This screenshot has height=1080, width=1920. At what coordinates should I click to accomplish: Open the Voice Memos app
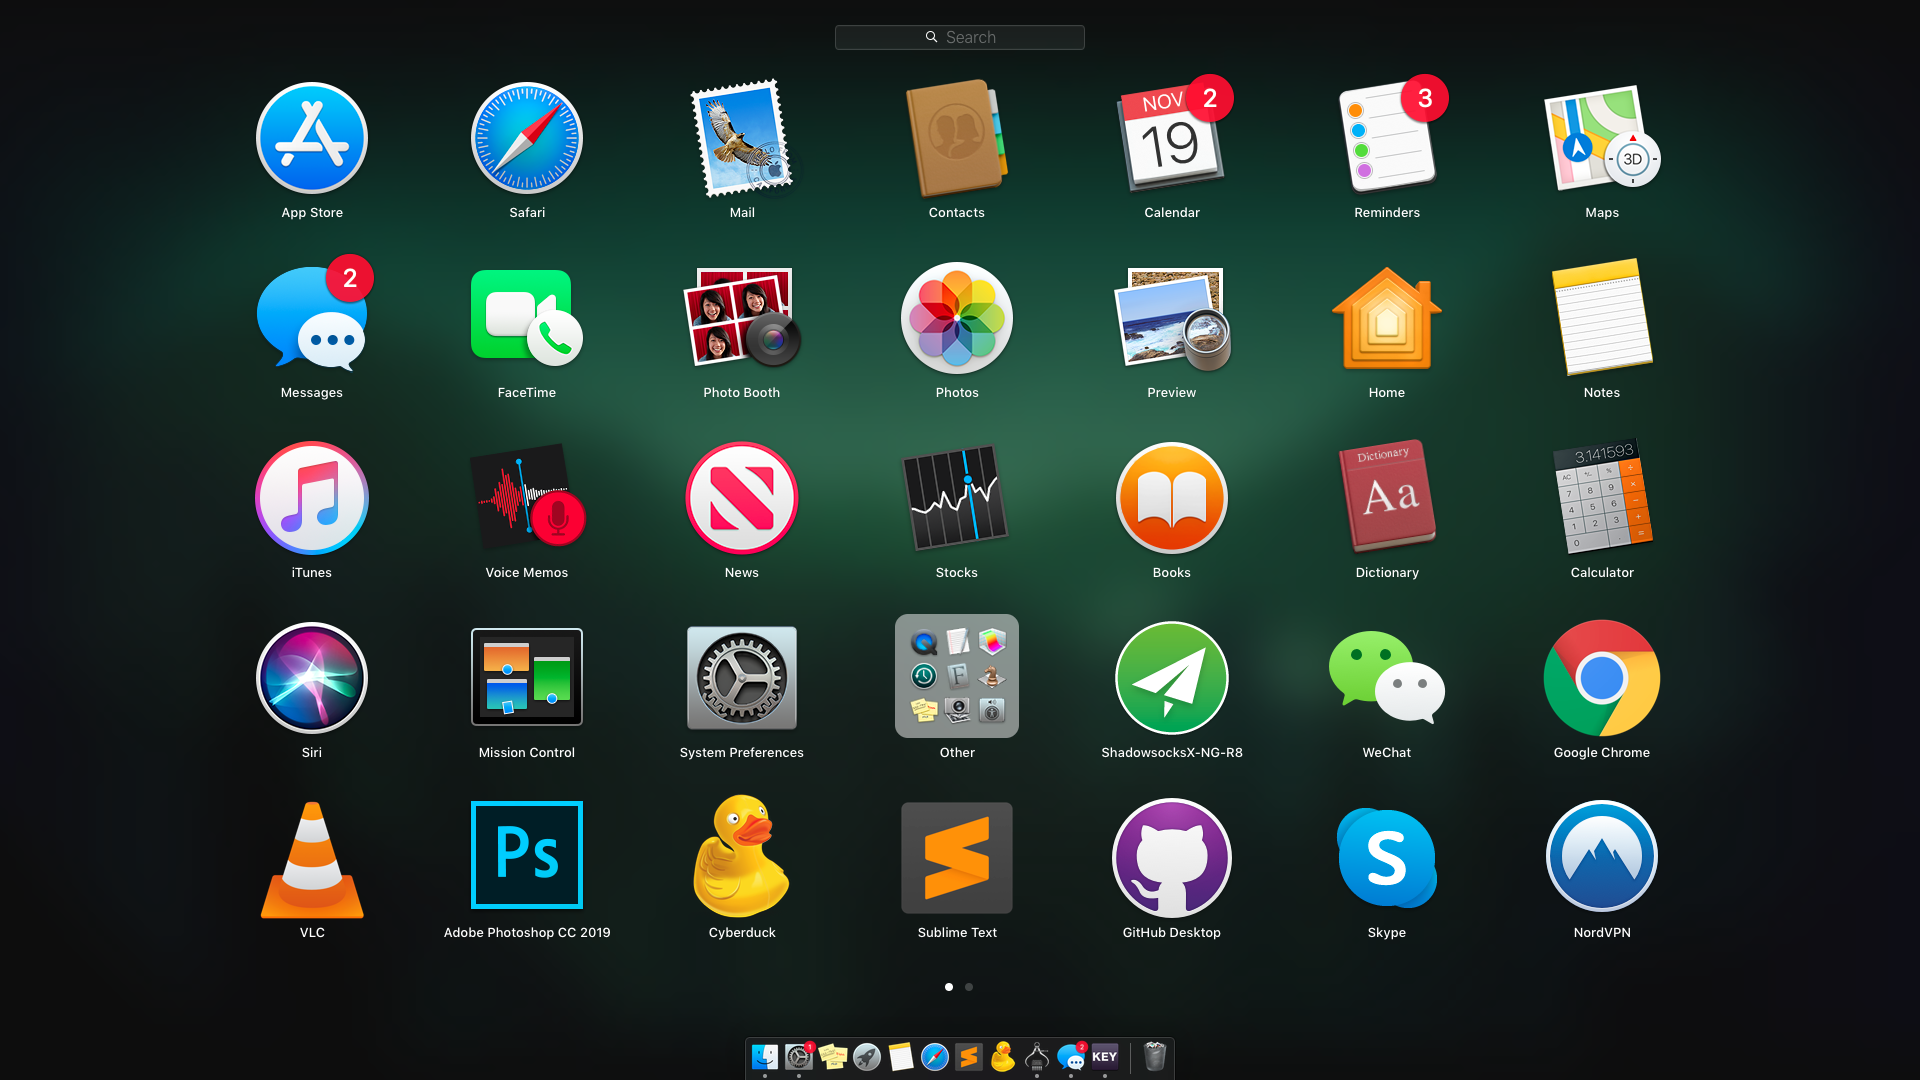pyautogui.click(x=527, y=498)
